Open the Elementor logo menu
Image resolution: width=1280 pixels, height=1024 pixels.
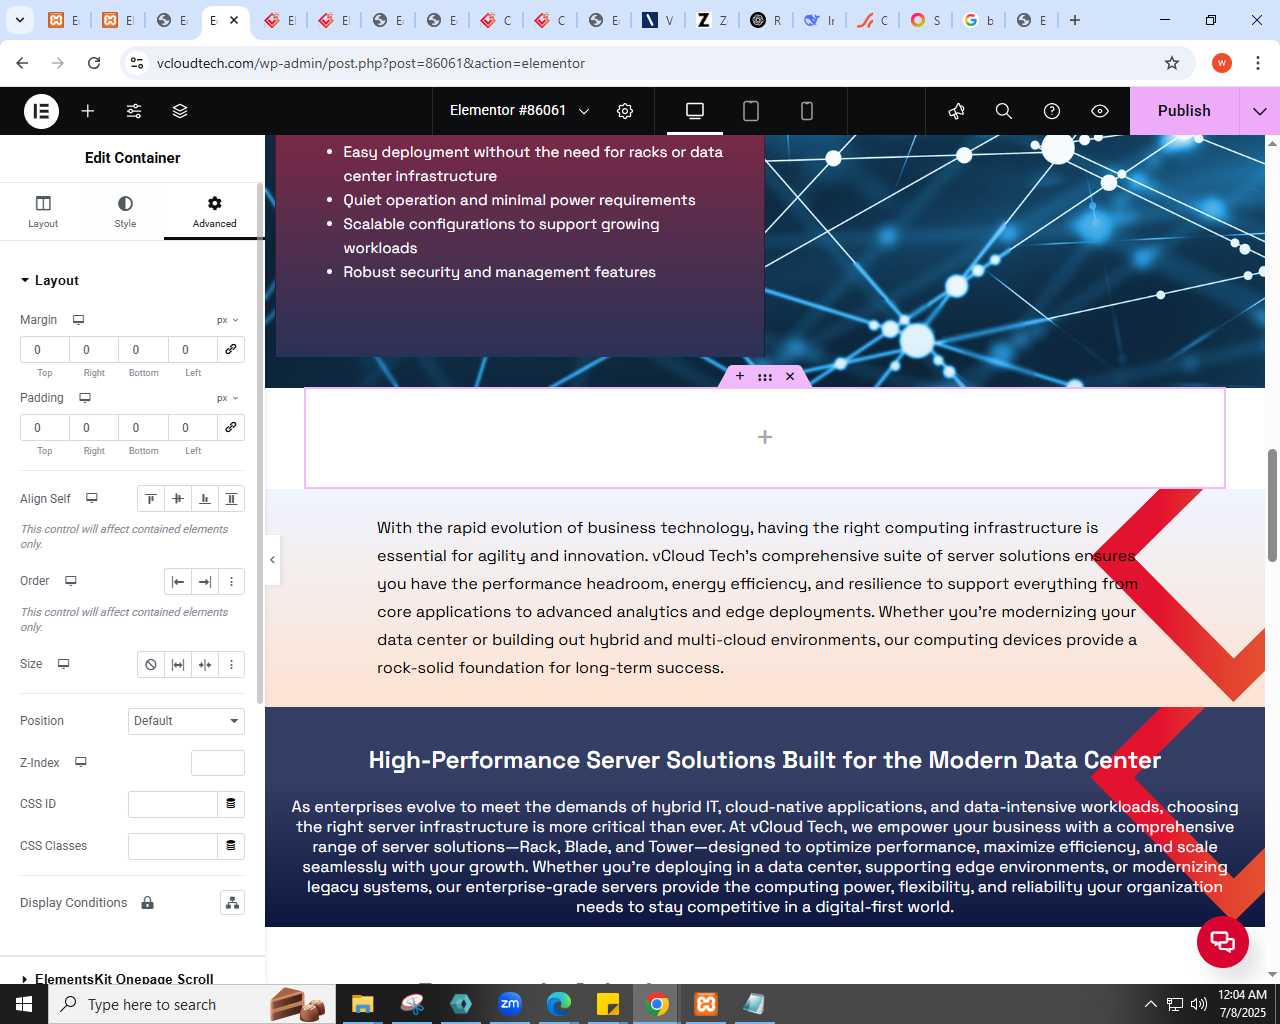pyautogui.click(x=42, y=111)
